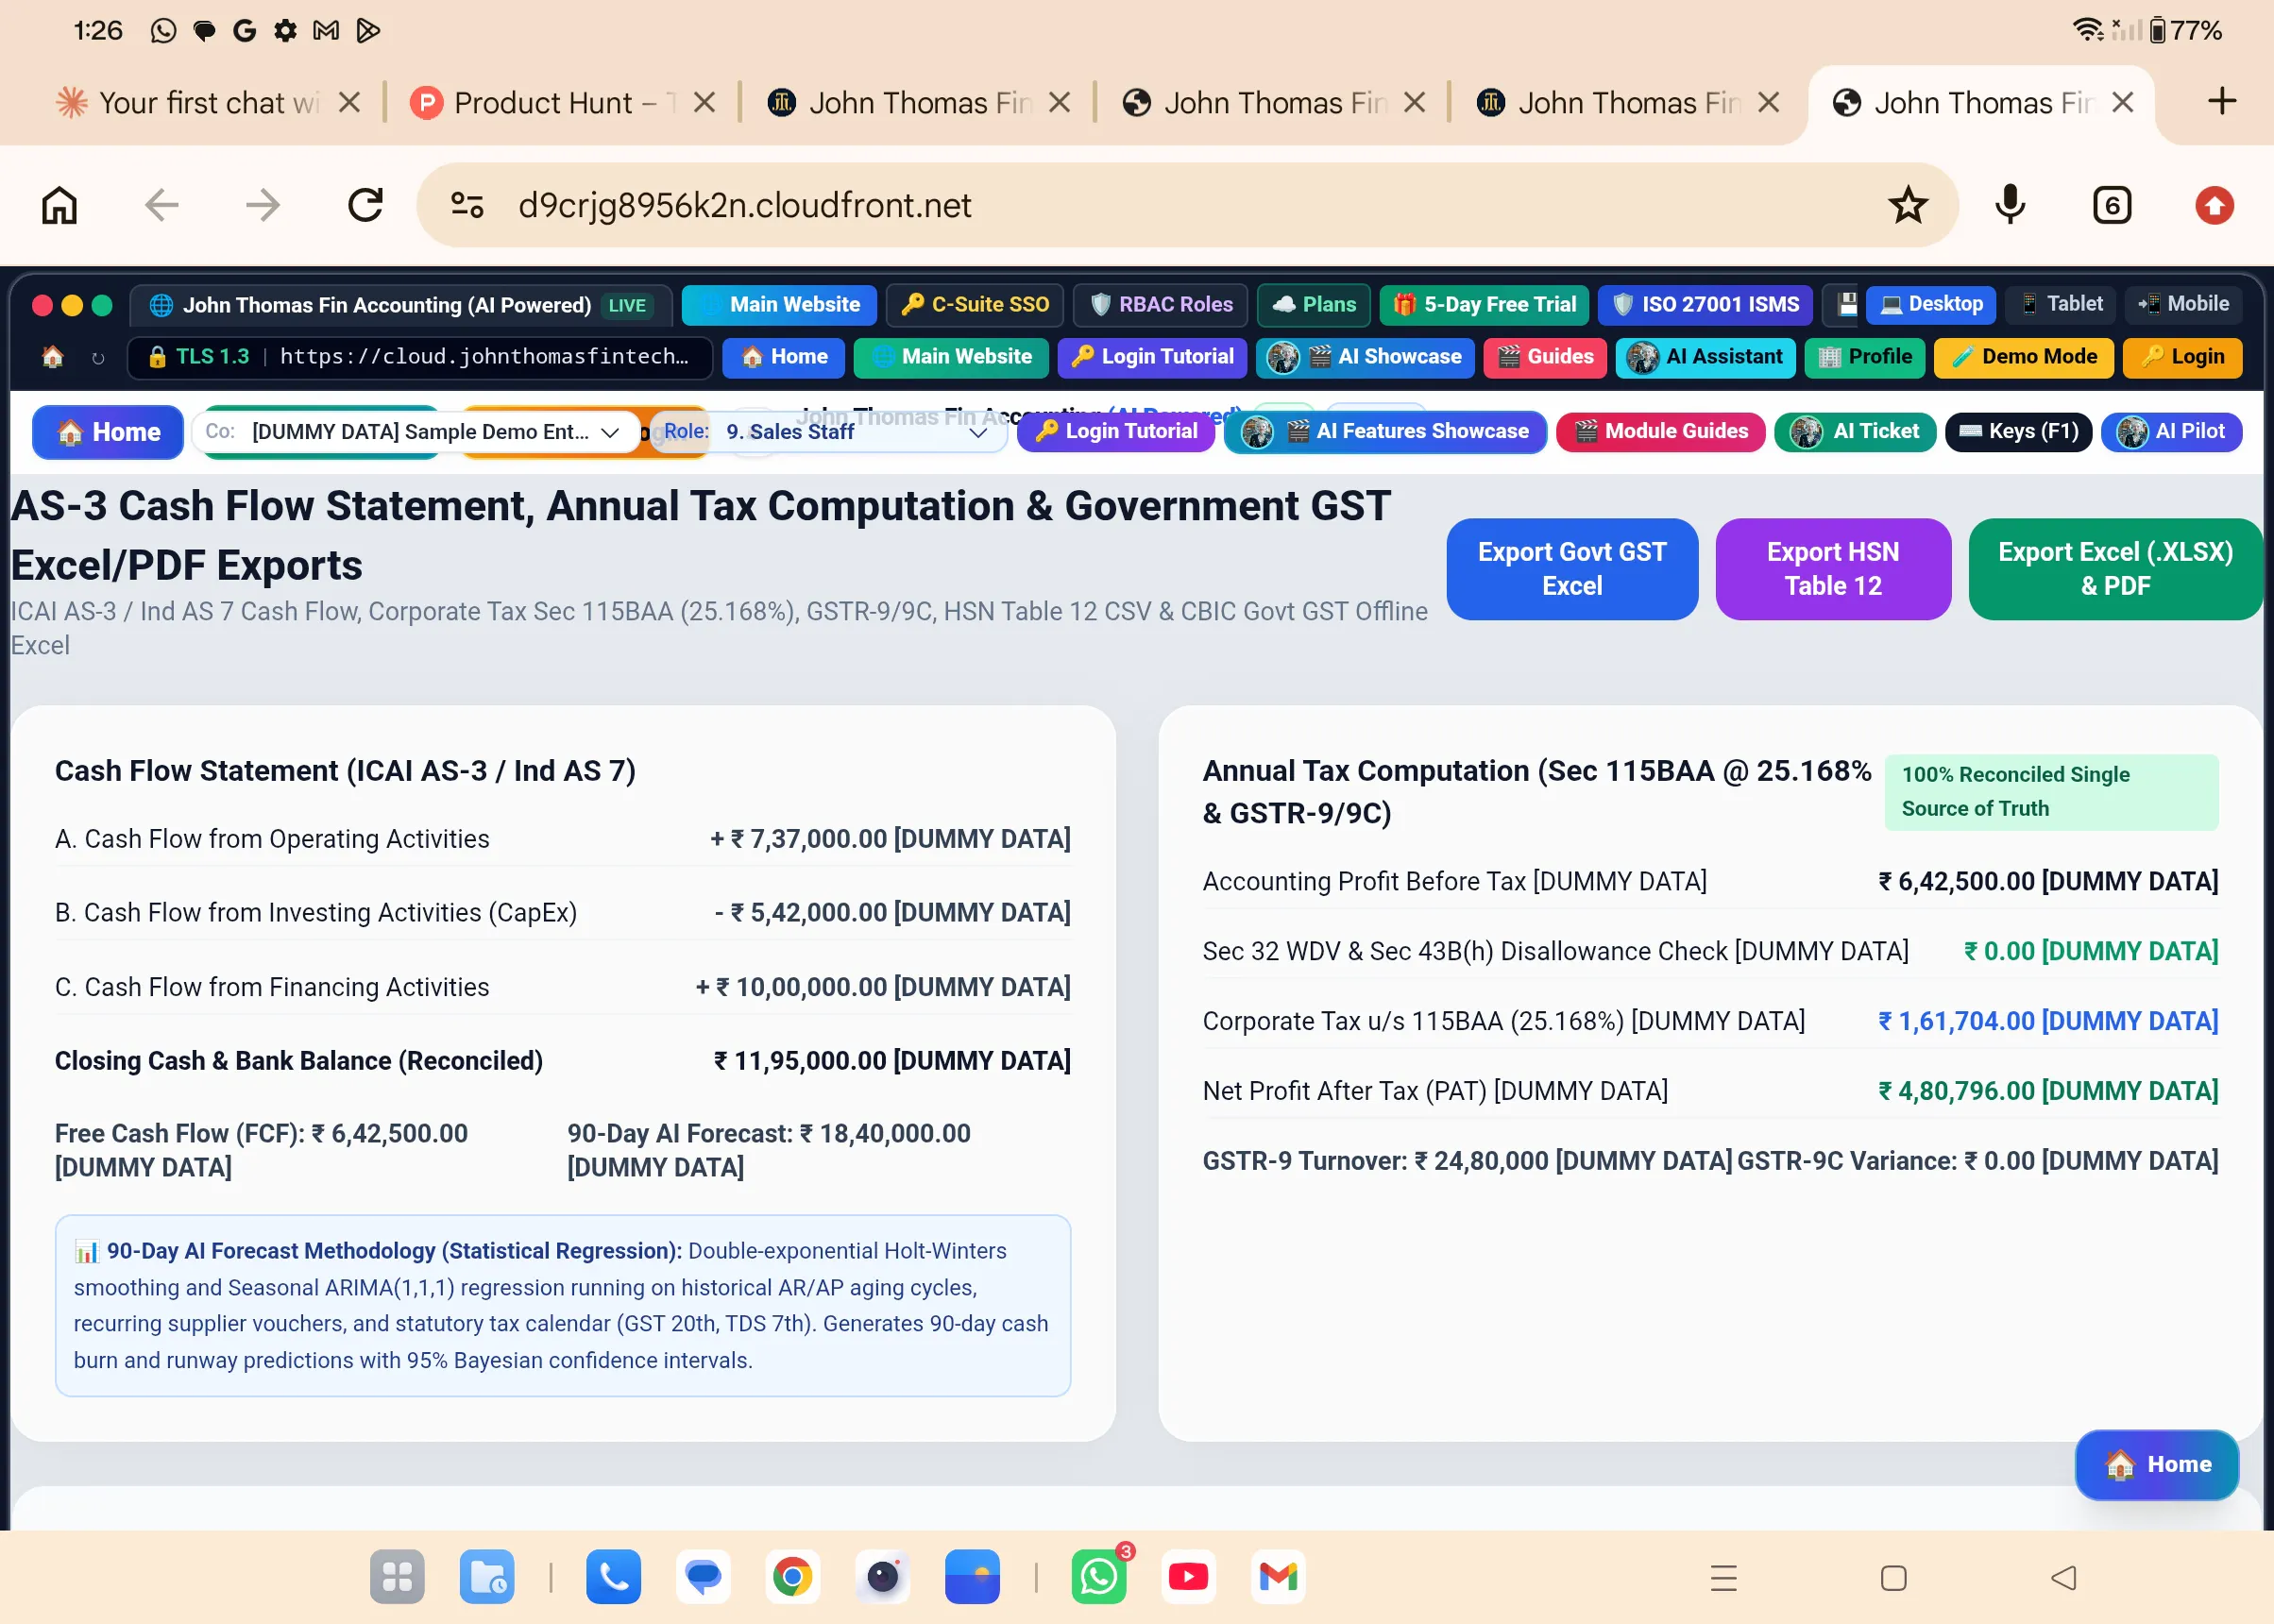Click the small house icon beside TLS bar

[x=53, y=357]
